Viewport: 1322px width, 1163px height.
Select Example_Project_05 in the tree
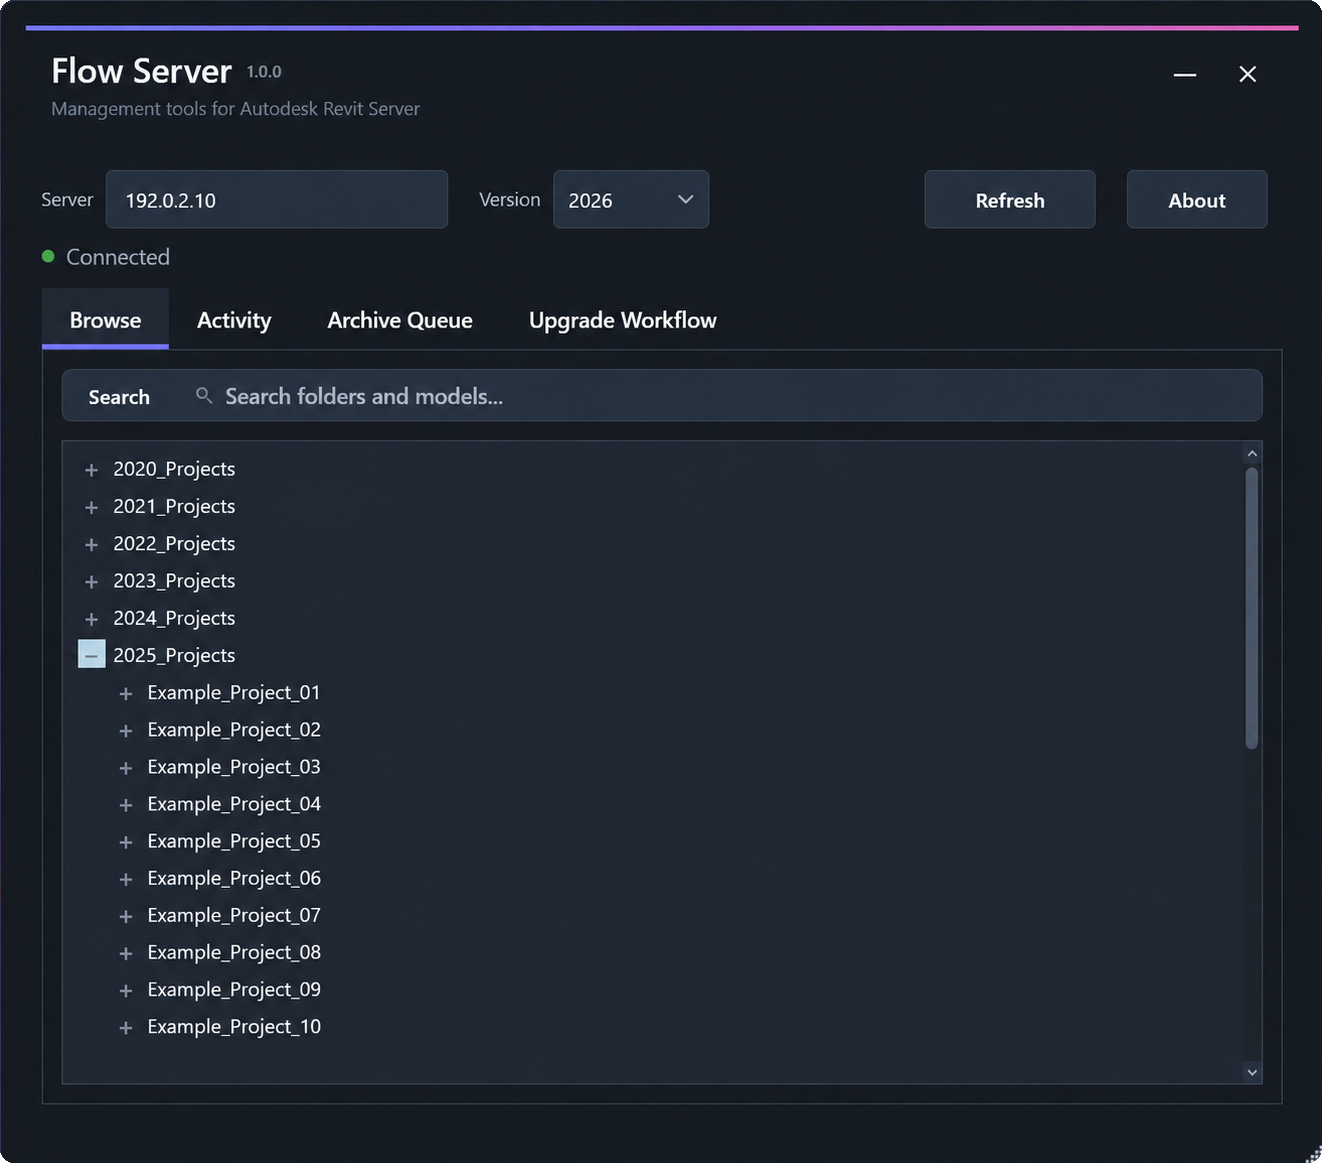[234, 841]
